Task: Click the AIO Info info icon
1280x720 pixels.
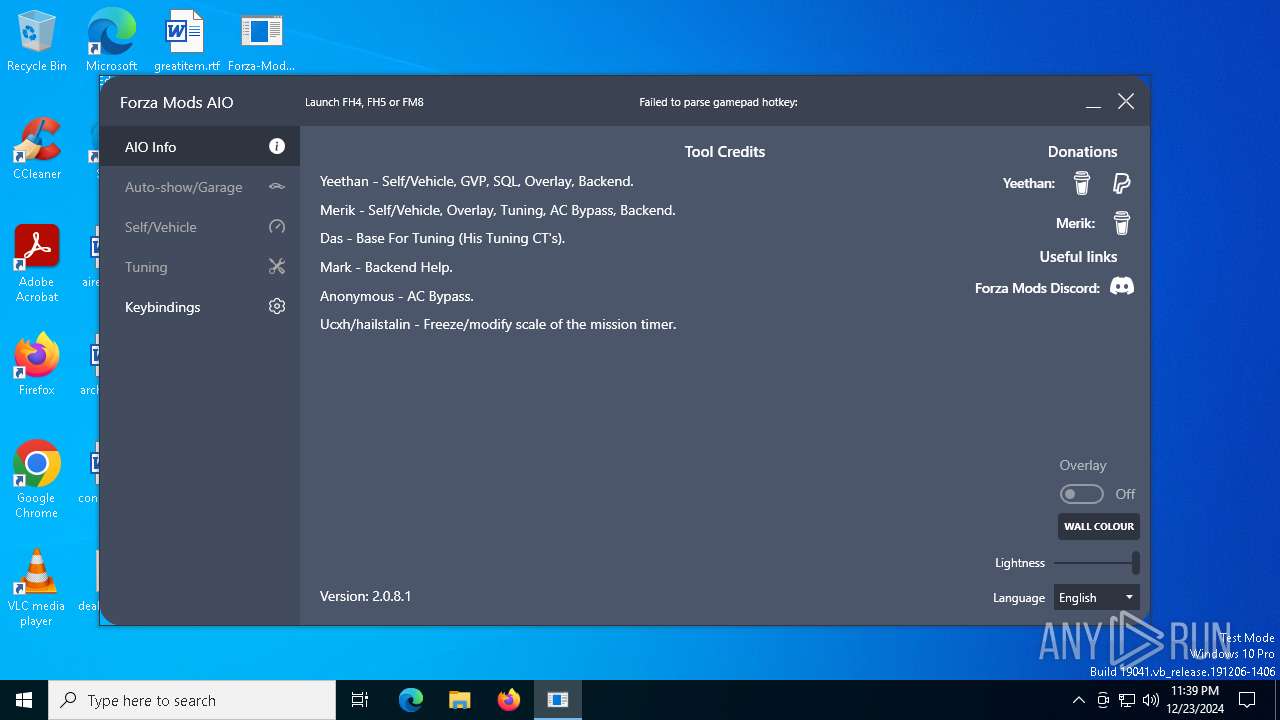Action: click(277, 146)
